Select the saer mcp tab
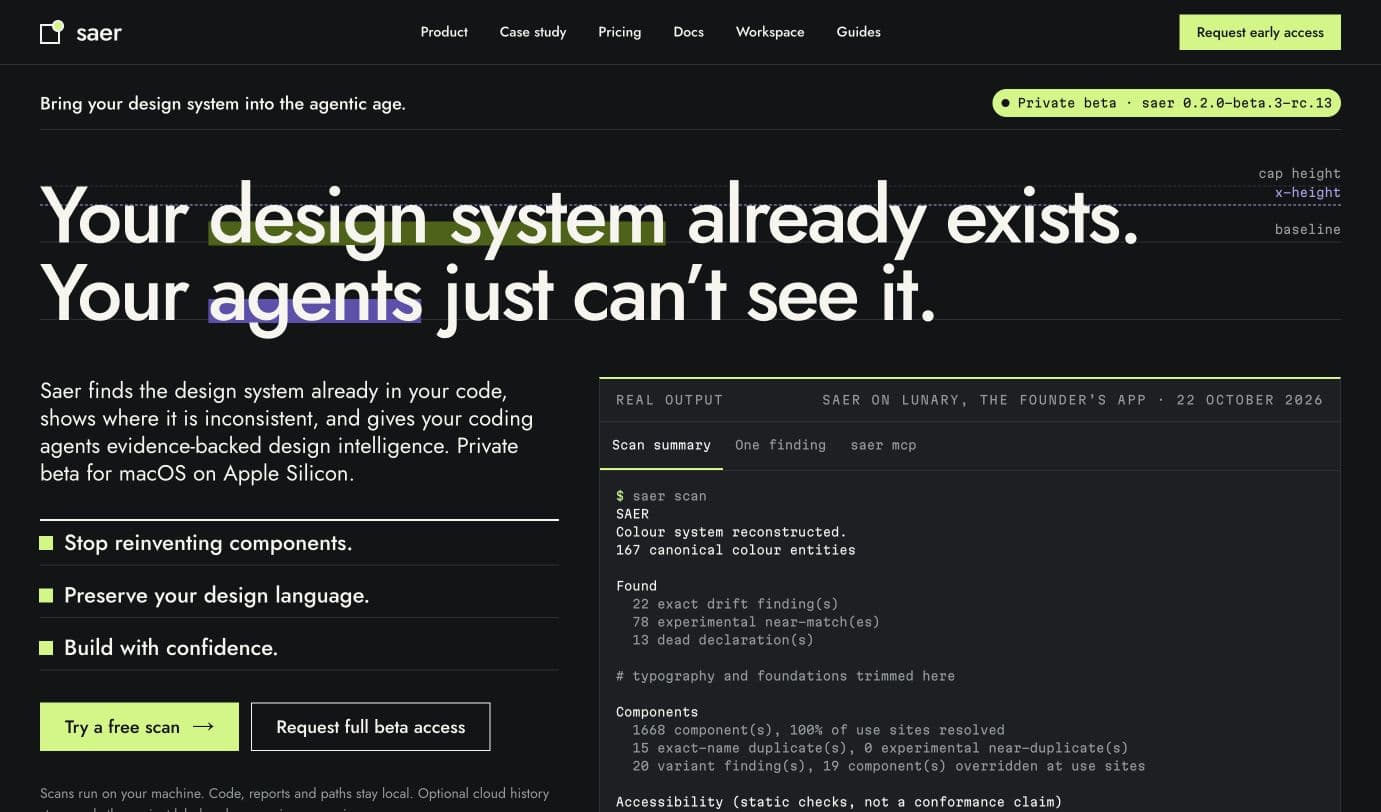Image resolution: width=1381 pixels, height=812 pixels. tap(884, 445)
